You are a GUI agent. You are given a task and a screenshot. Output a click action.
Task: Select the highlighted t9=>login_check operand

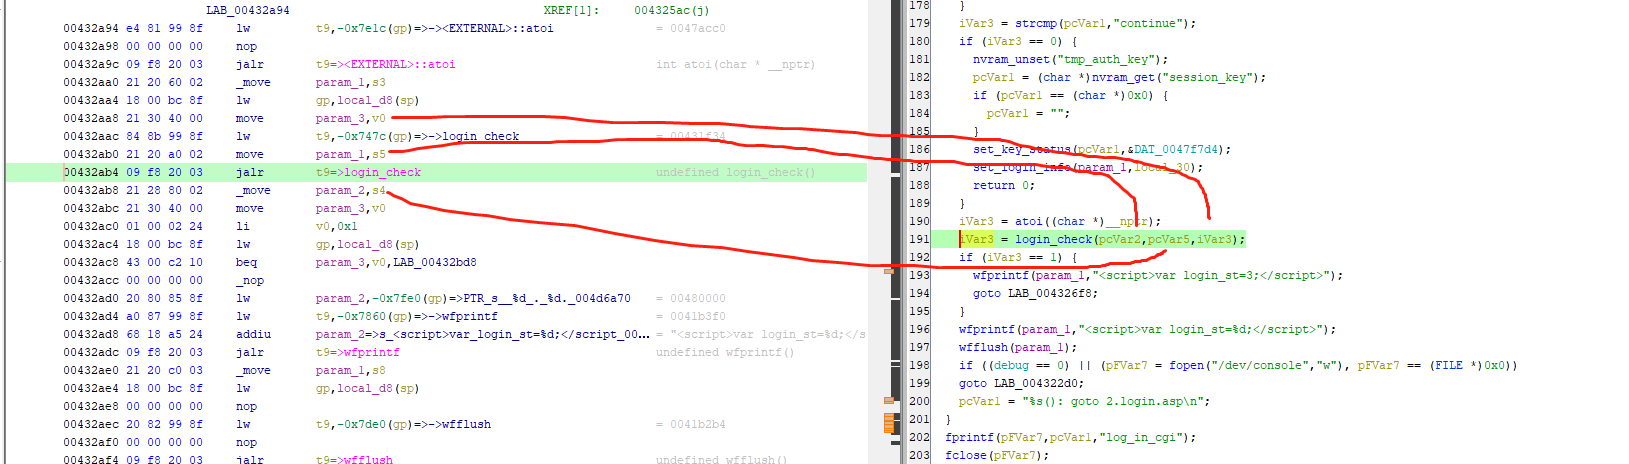(369, 172)
